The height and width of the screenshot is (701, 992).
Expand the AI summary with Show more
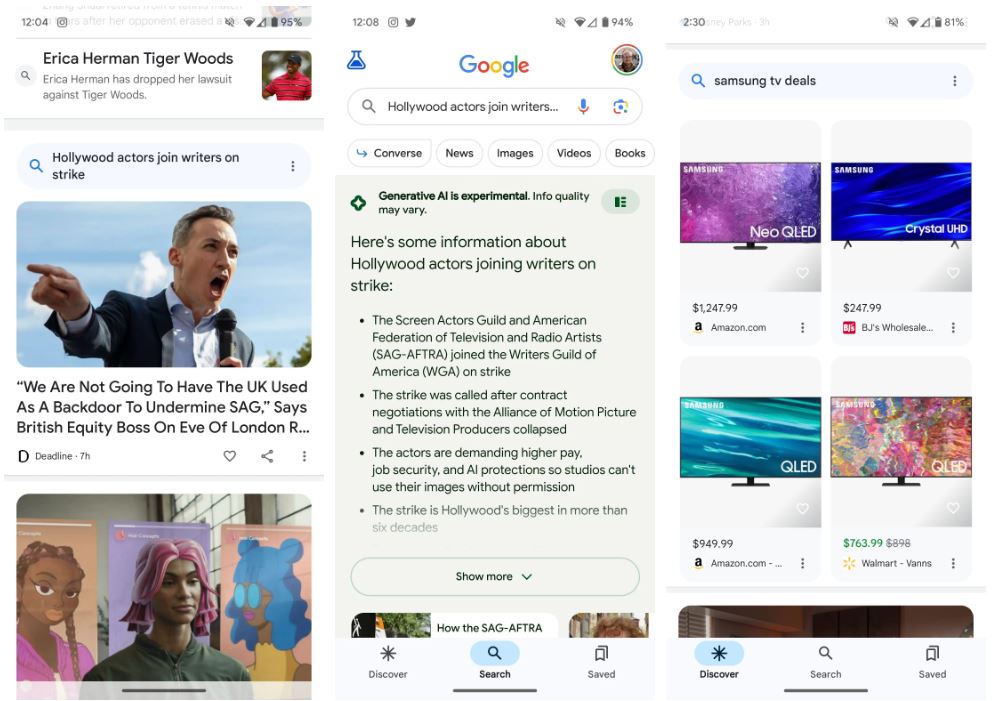[495, 576]
